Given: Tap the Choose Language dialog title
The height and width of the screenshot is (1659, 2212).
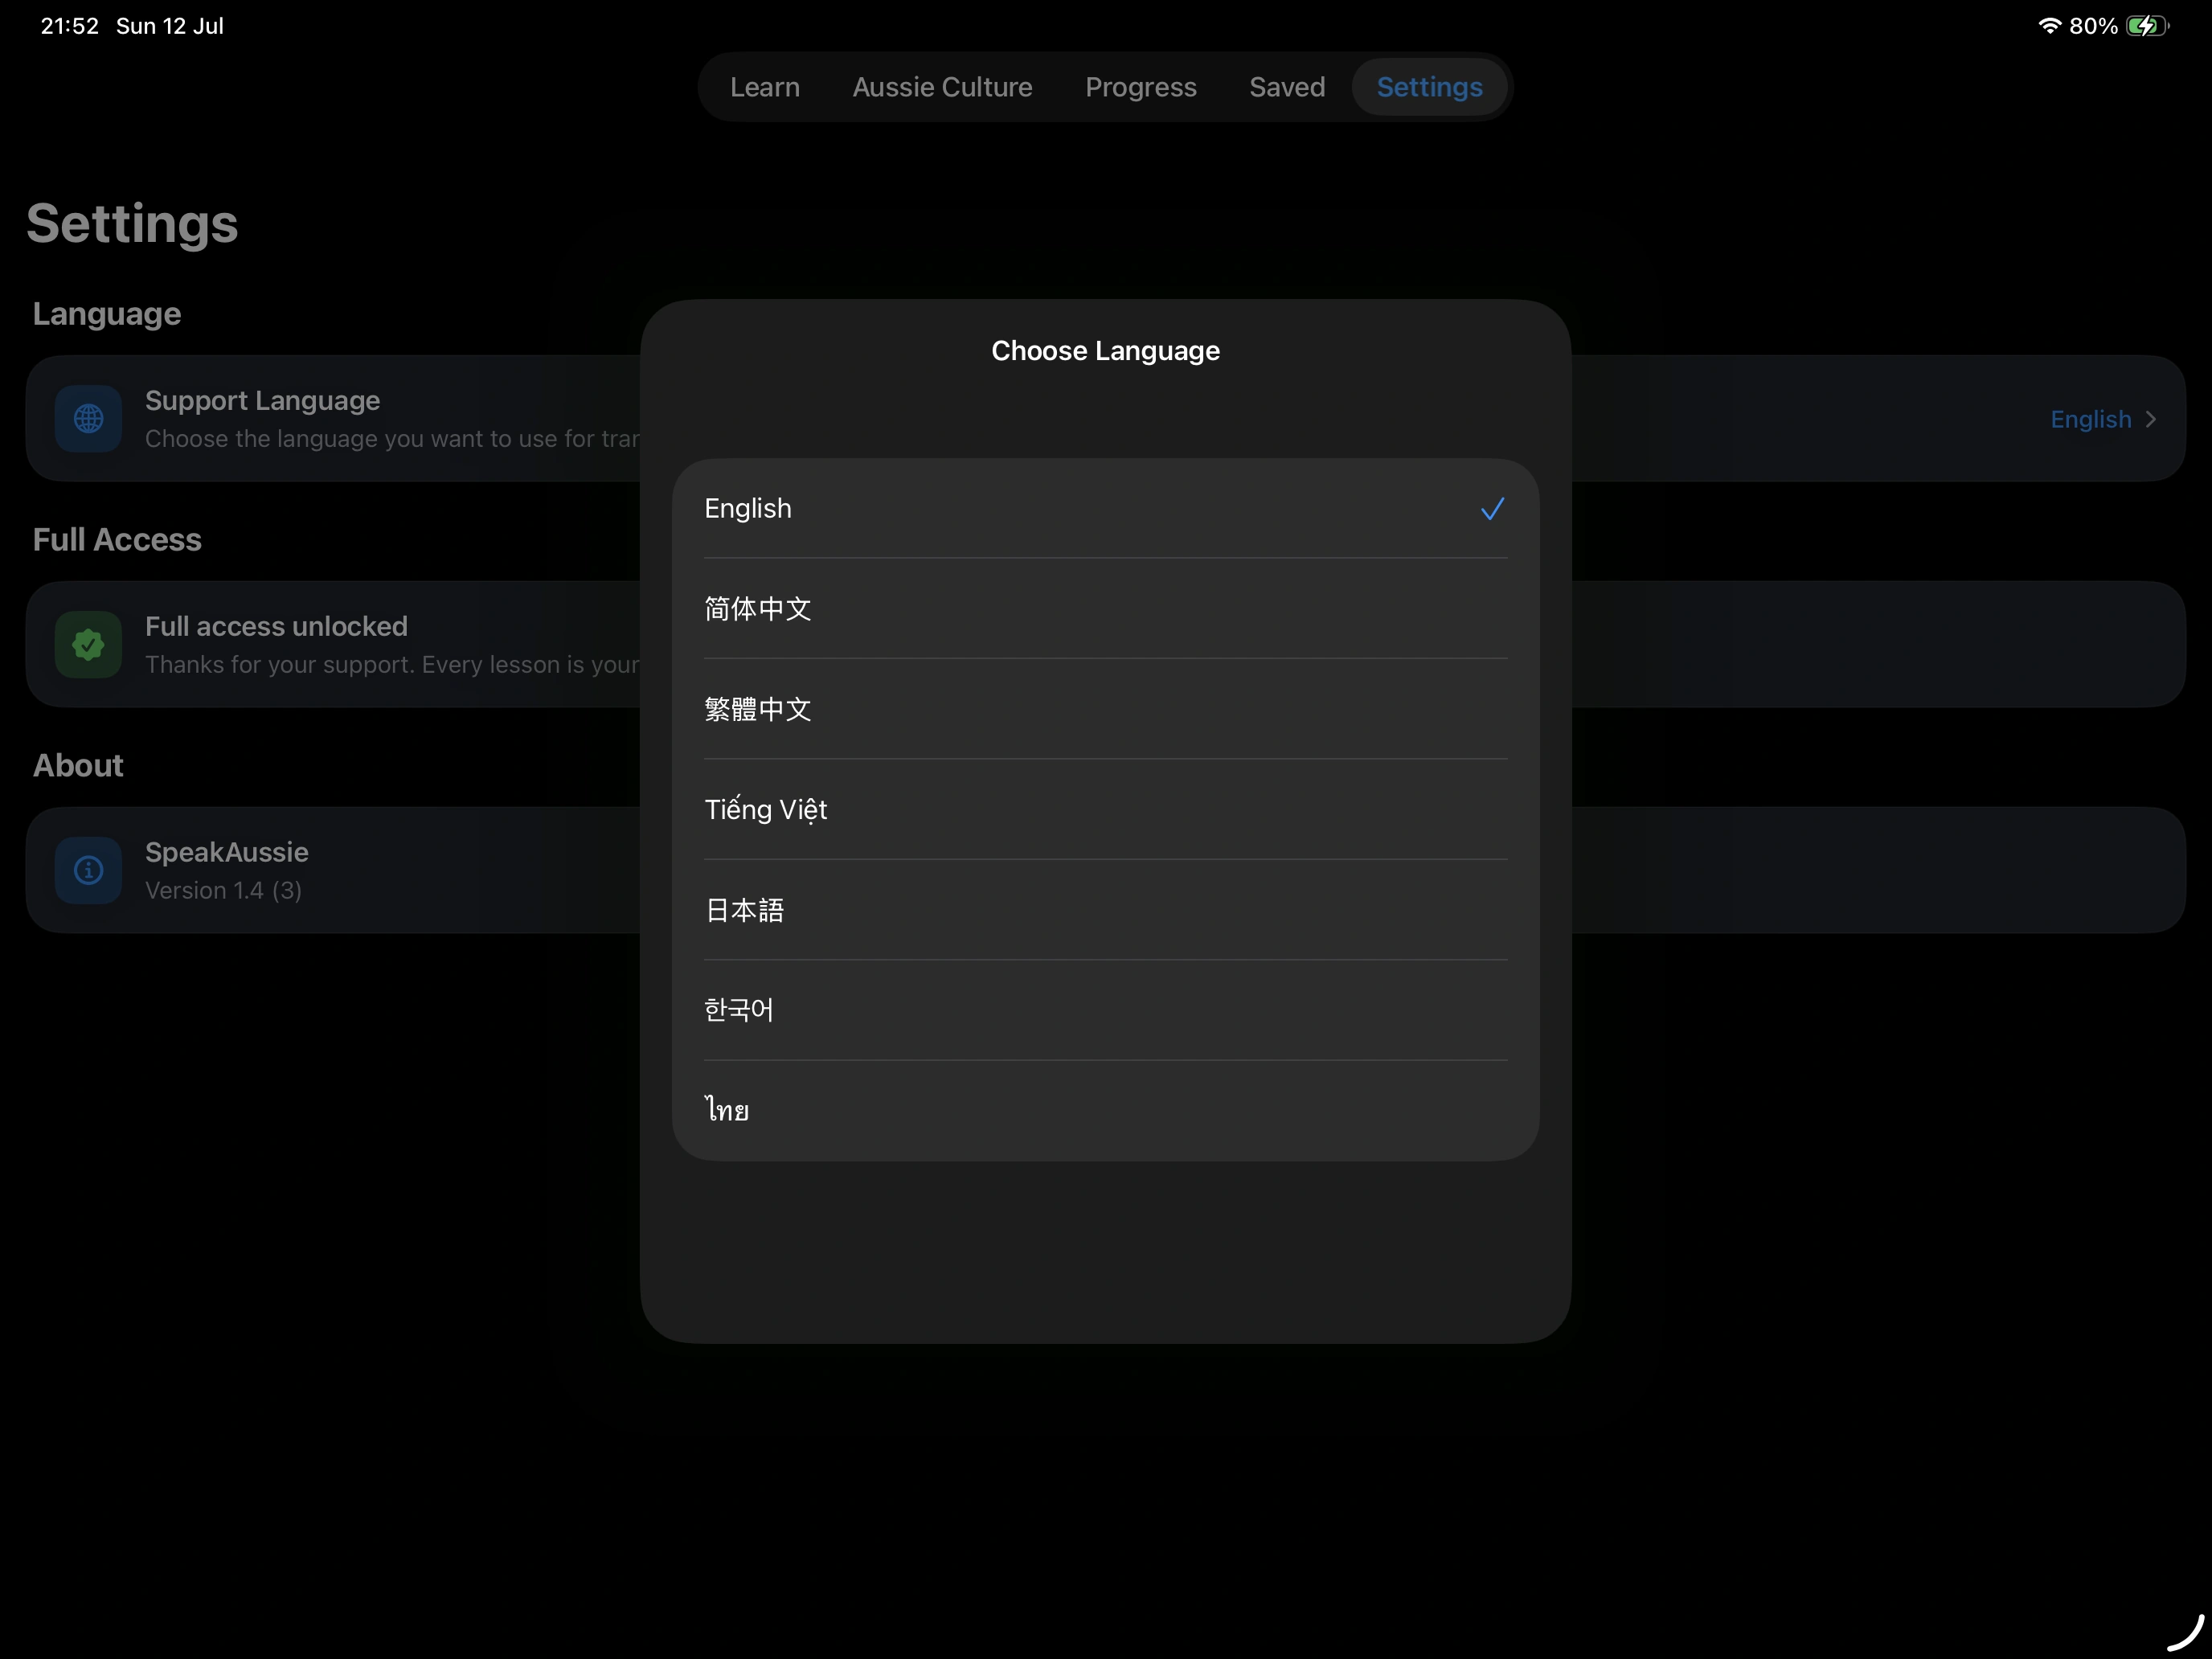Looking at the screenshot, I should point(1105,351).
